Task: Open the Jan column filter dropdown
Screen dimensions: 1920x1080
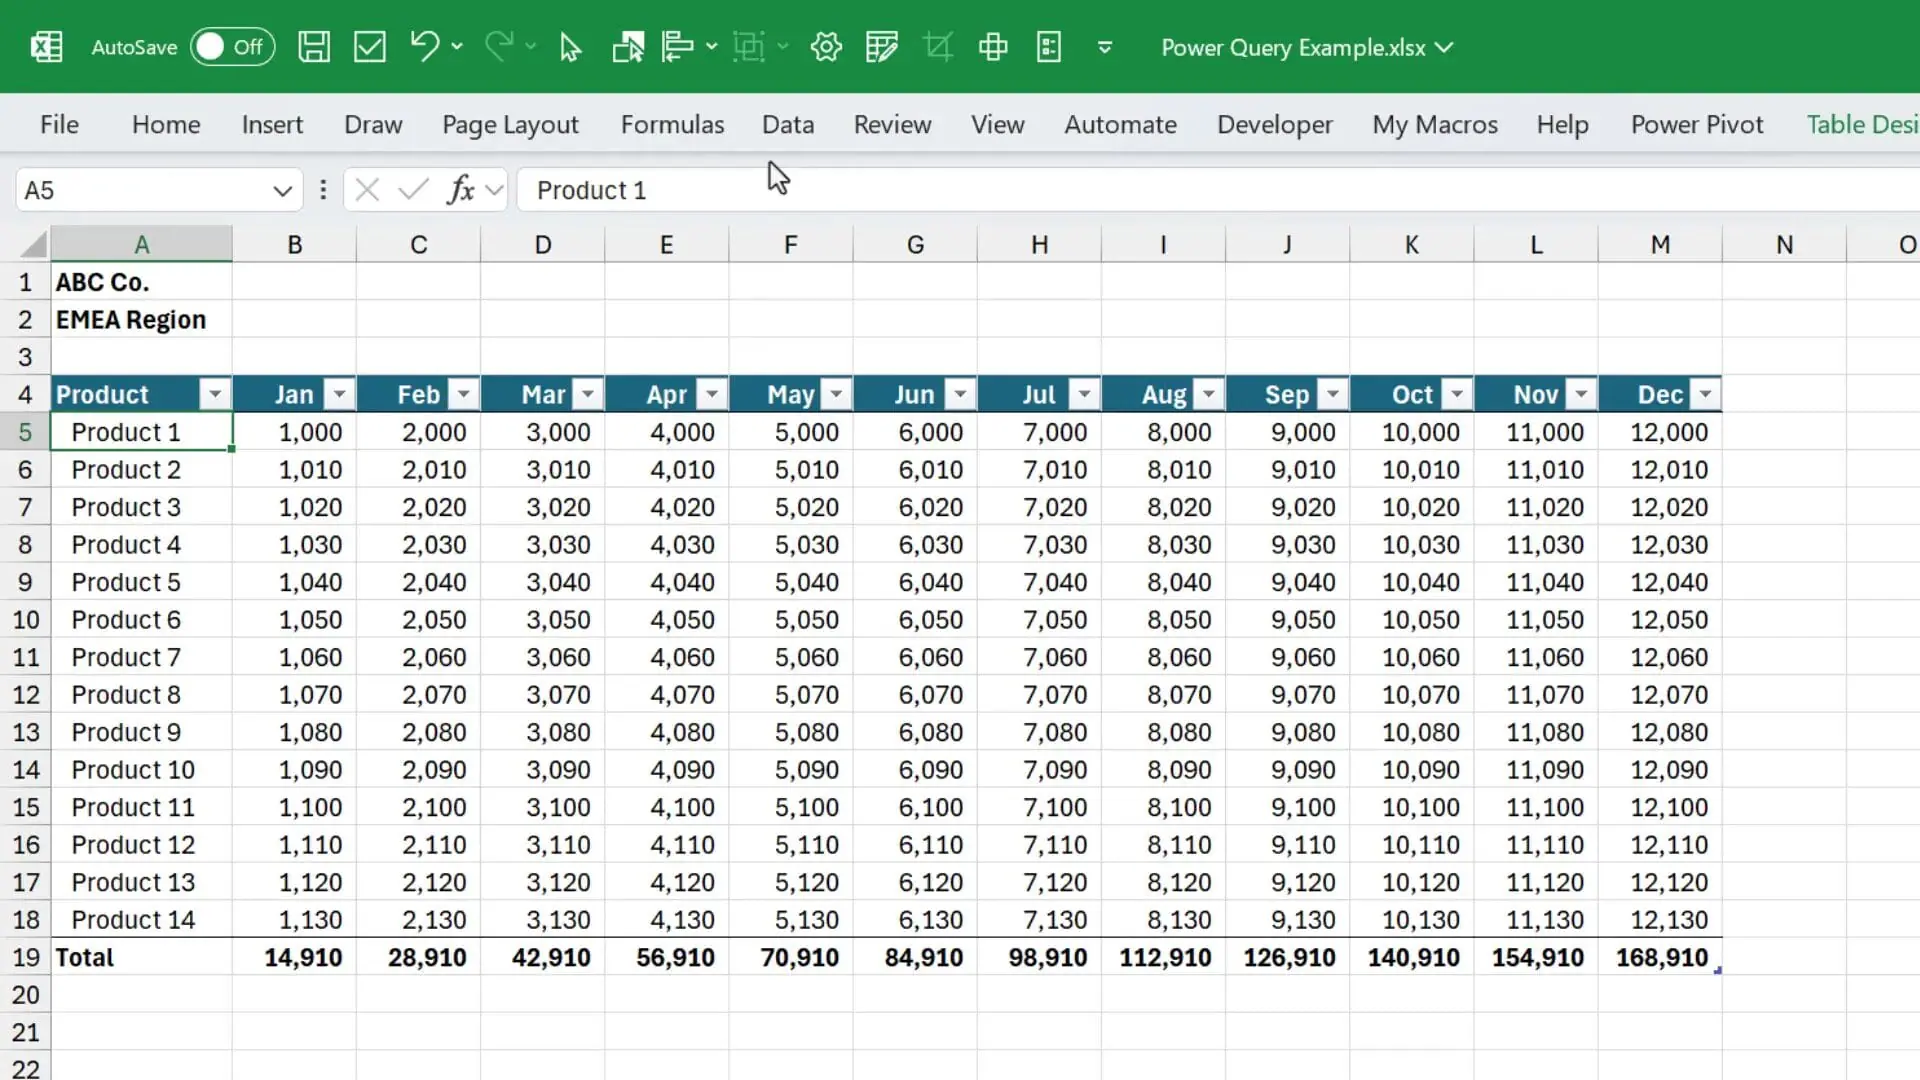Action: (340, 393)
